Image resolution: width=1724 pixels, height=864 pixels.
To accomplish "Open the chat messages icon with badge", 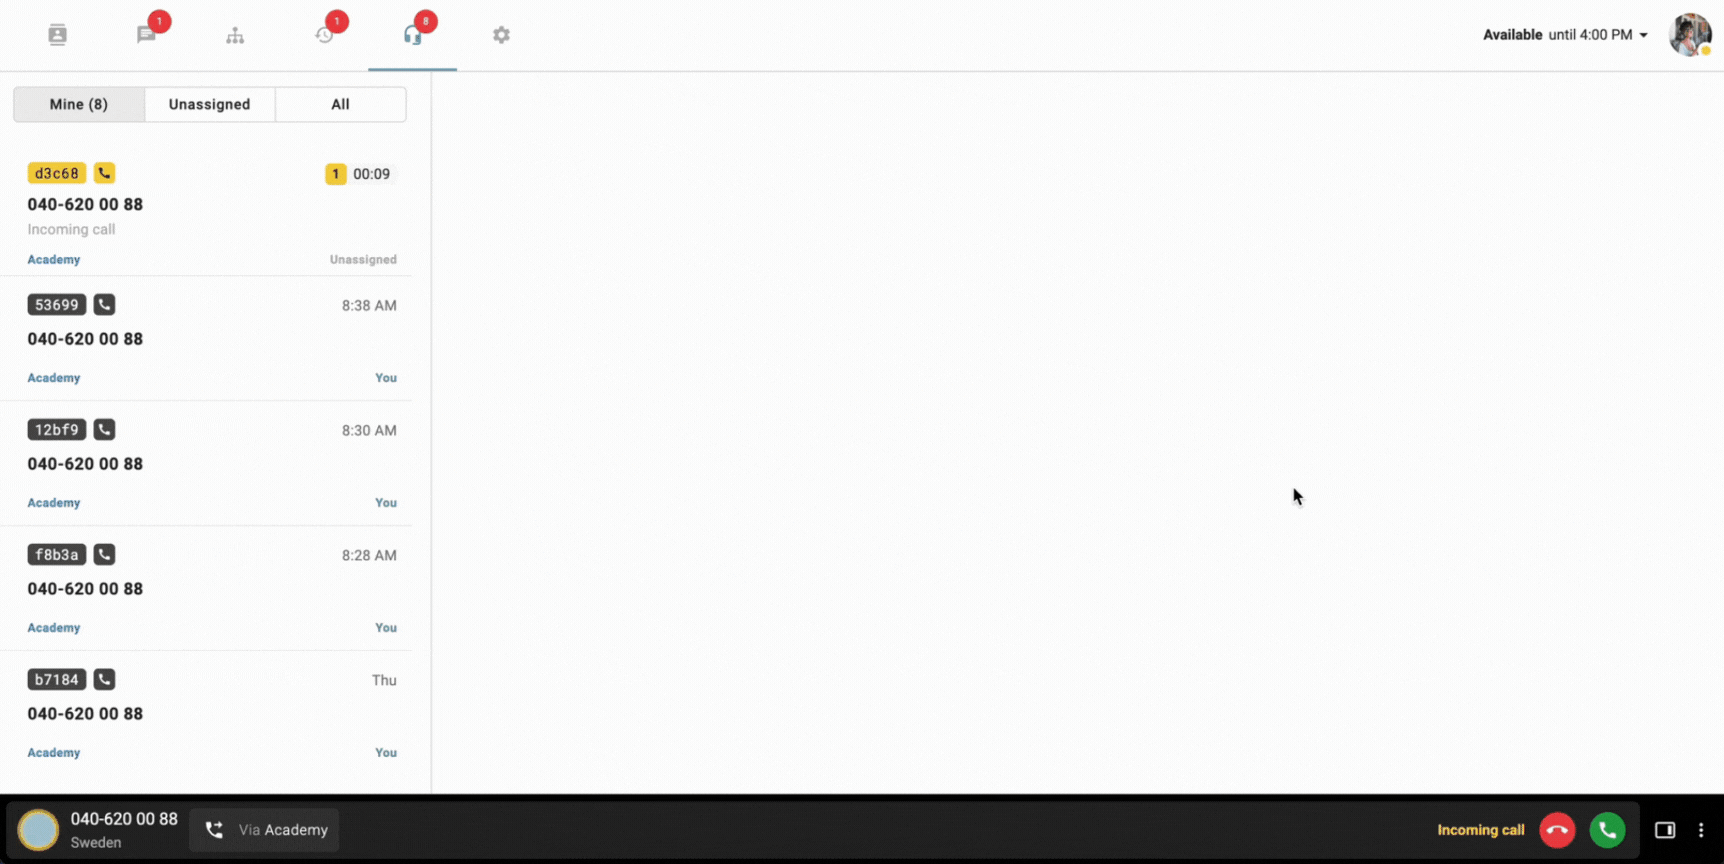I will 146,35.
